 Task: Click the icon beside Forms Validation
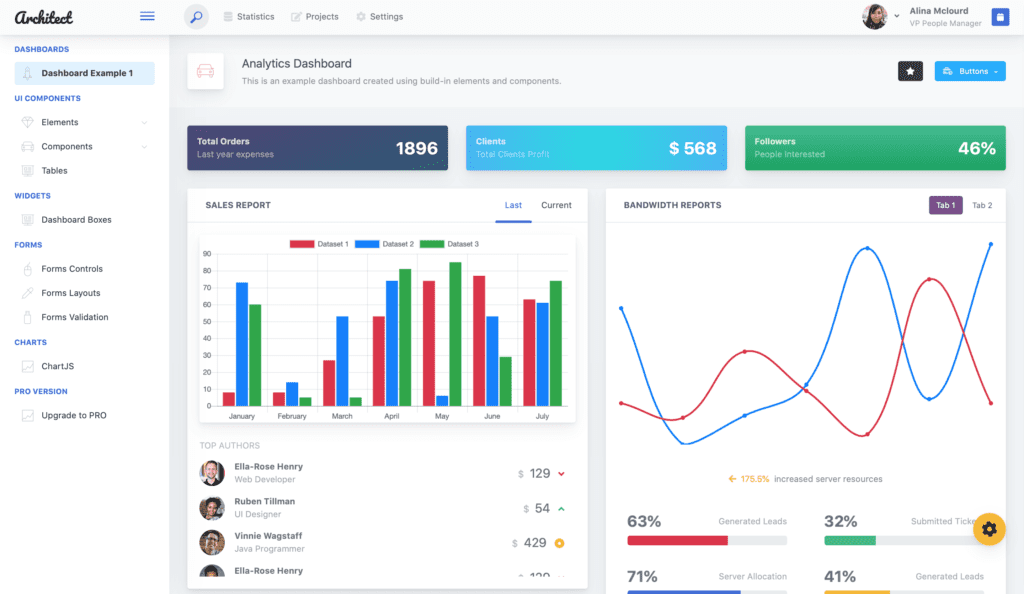pyautogui.click(x=27, y=317)
